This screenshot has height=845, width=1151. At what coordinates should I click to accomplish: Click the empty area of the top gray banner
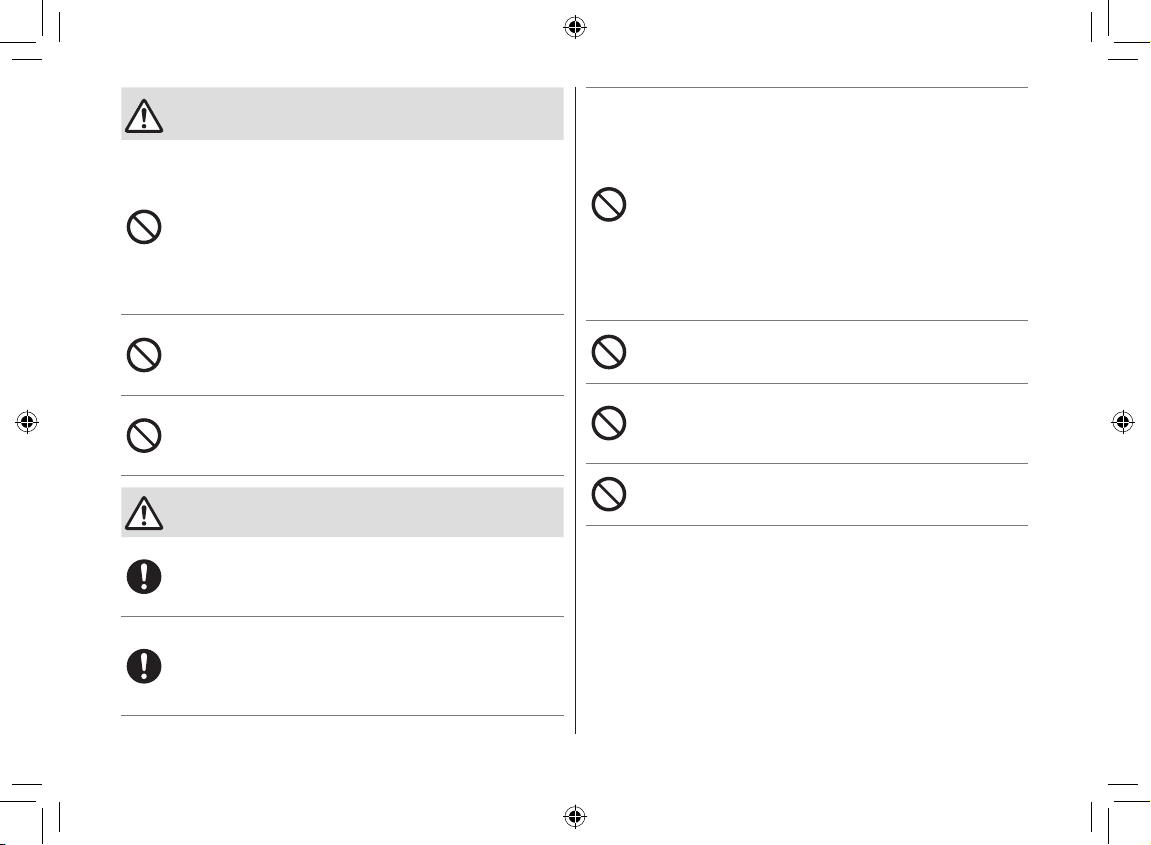tap(363, 114)
